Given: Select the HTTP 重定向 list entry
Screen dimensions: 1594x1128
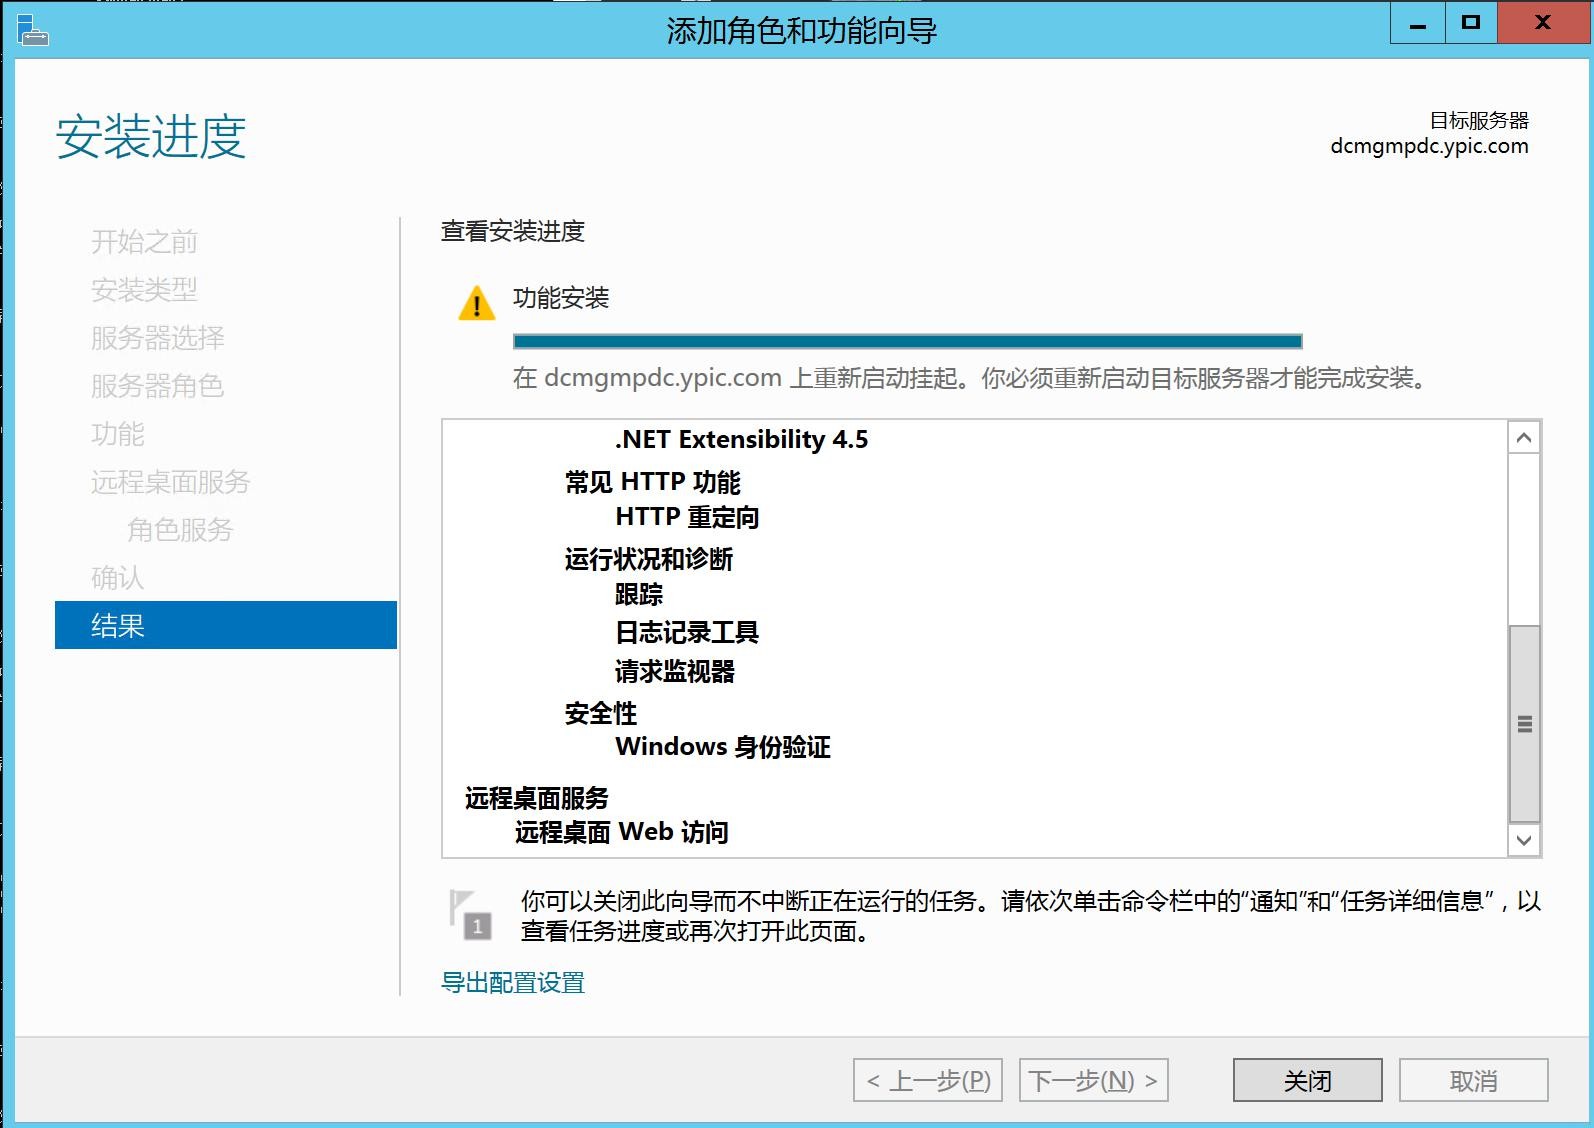Looking at the screenshot, I should coord(687,517).
